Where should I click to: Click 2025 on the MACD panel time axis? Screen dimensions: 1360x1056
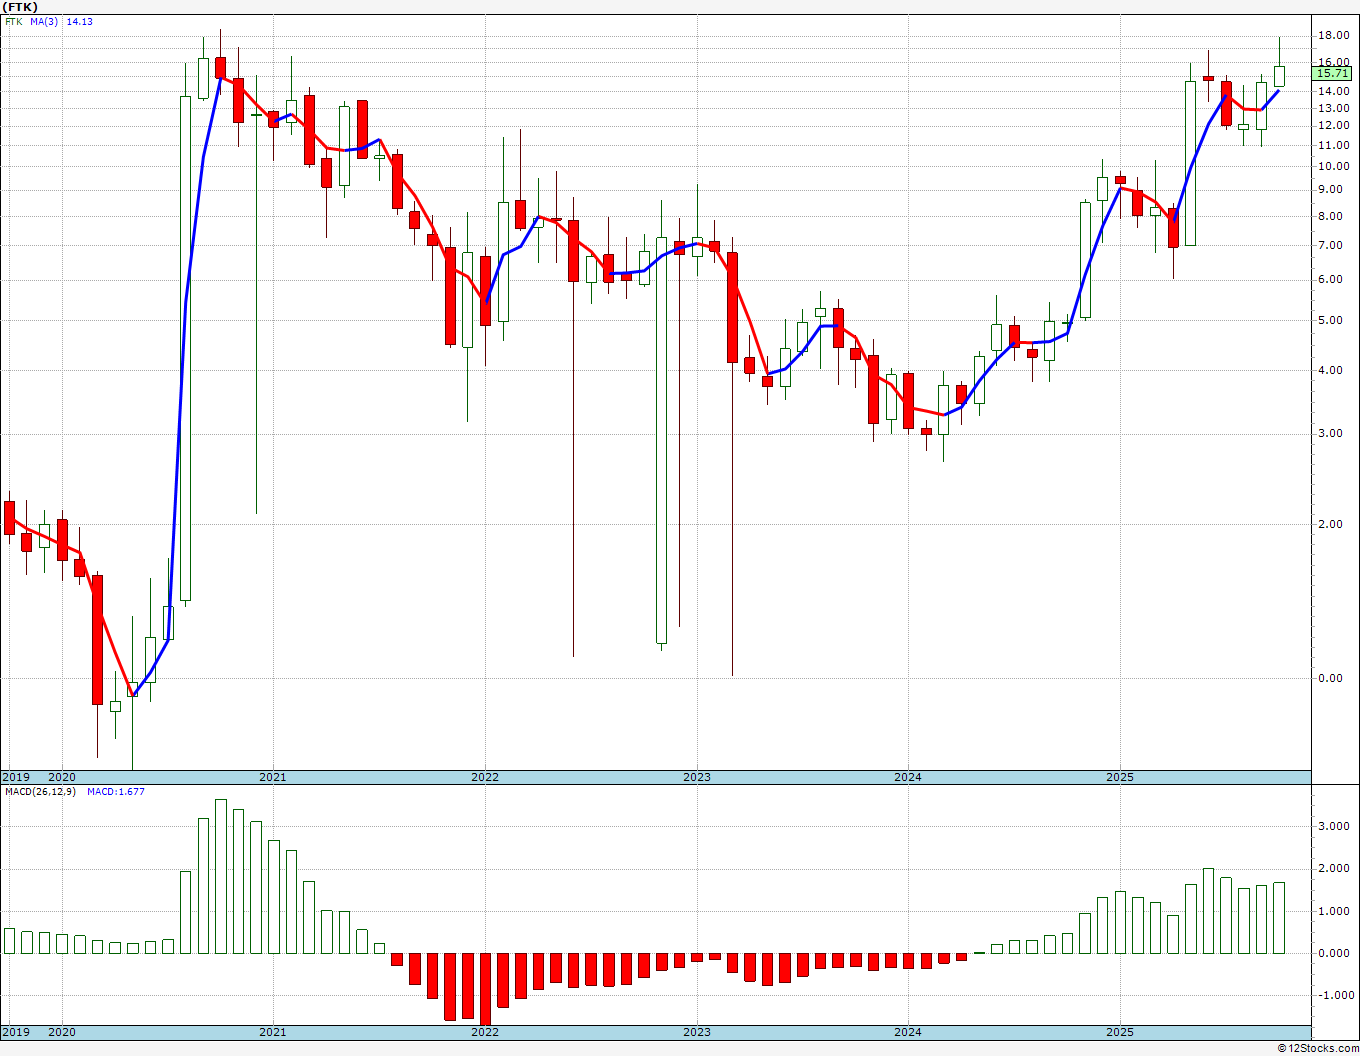tap(1120, 1032)
